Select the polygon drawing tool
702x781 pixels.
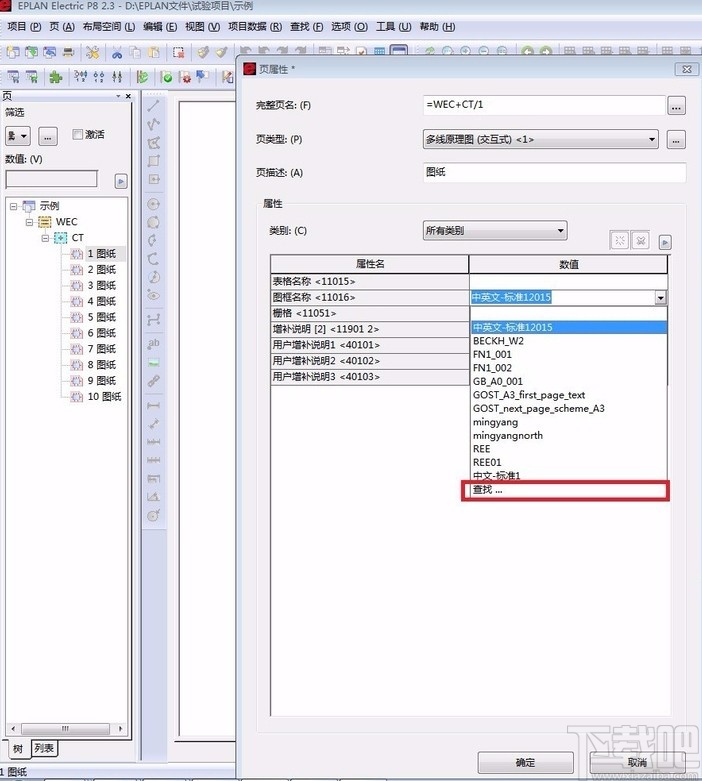point(153,142)
